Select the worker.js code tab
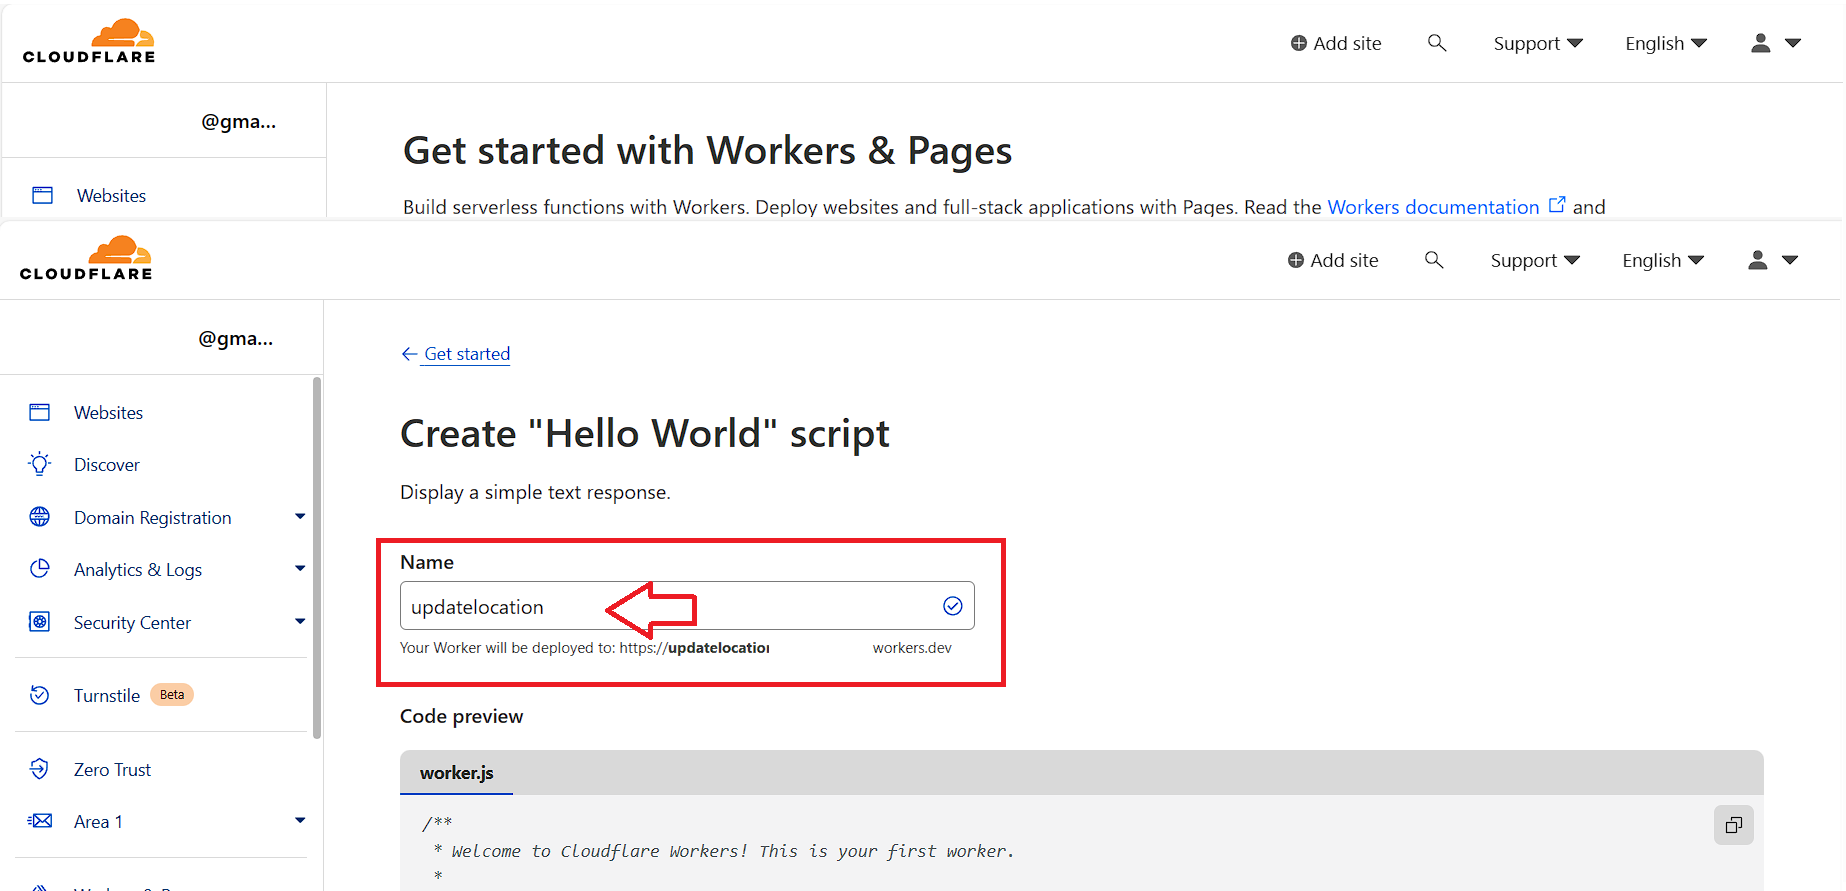Image resolution: width=1846 pixels, height=891 pixels. [x=457, y=773]
